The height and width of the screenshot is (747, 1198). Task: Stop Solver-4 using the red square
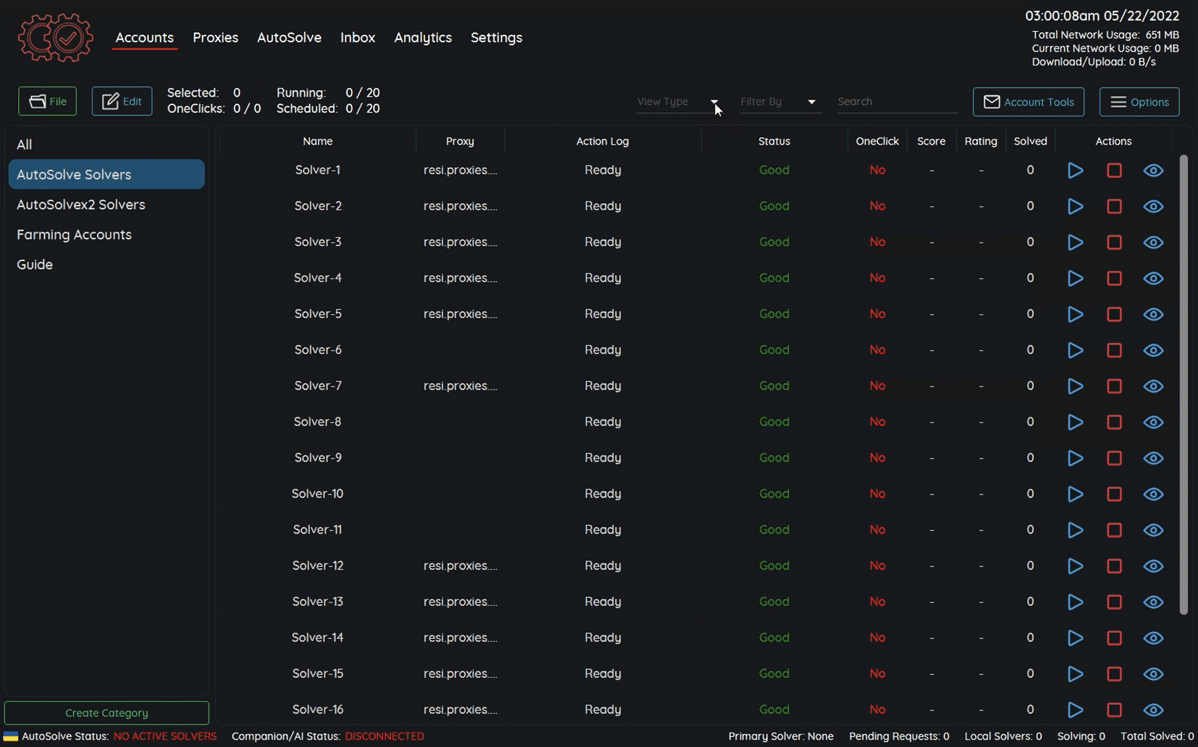1114,278
